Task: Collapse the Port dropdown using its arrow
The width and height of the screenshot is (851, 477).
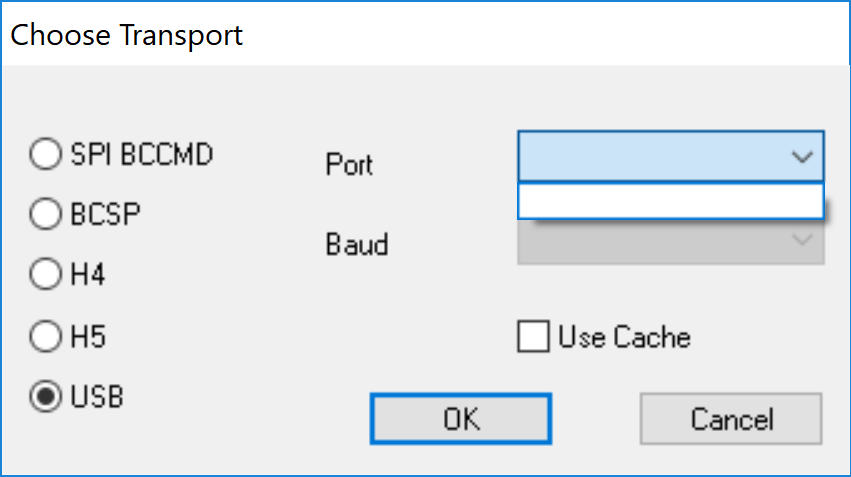Action: click(x=801, y=157)
